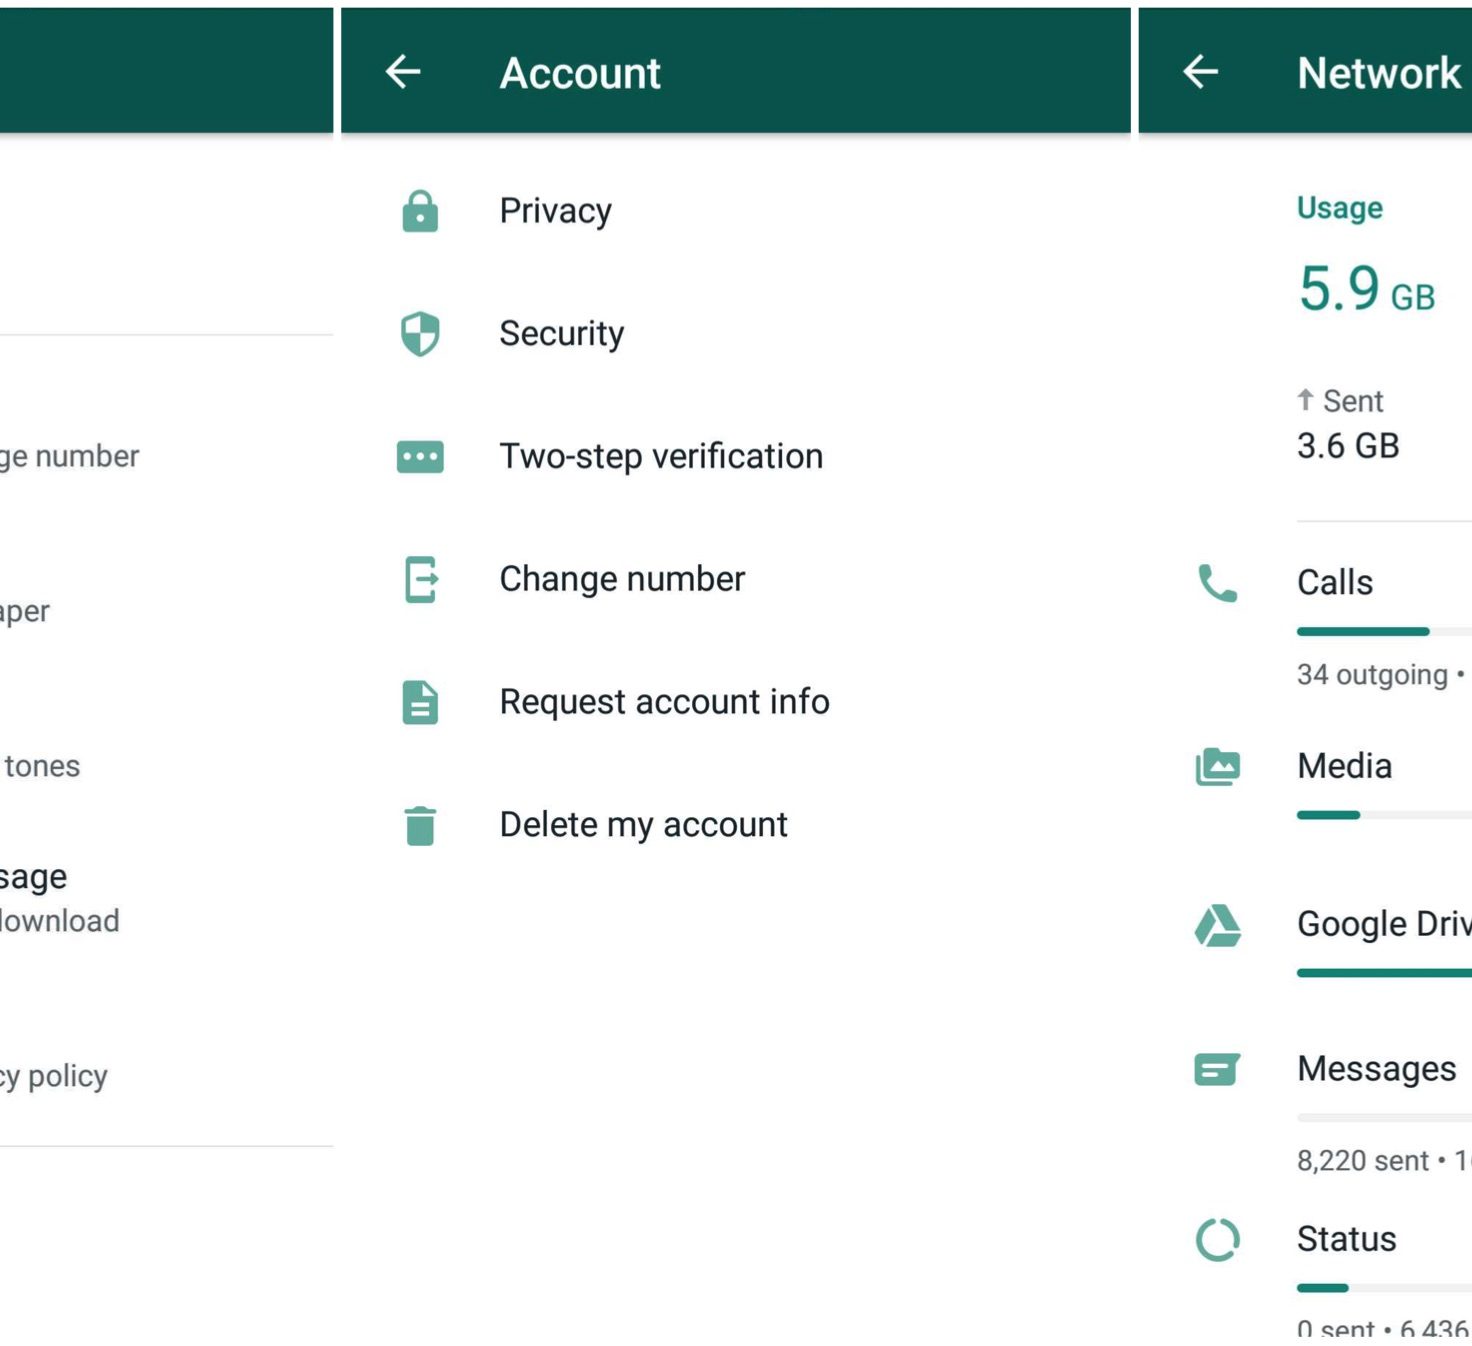Click the Google Drive triangle icon
Image resolution: width=1472 pixels, height=1346 pixels.
pos(1217,925)
